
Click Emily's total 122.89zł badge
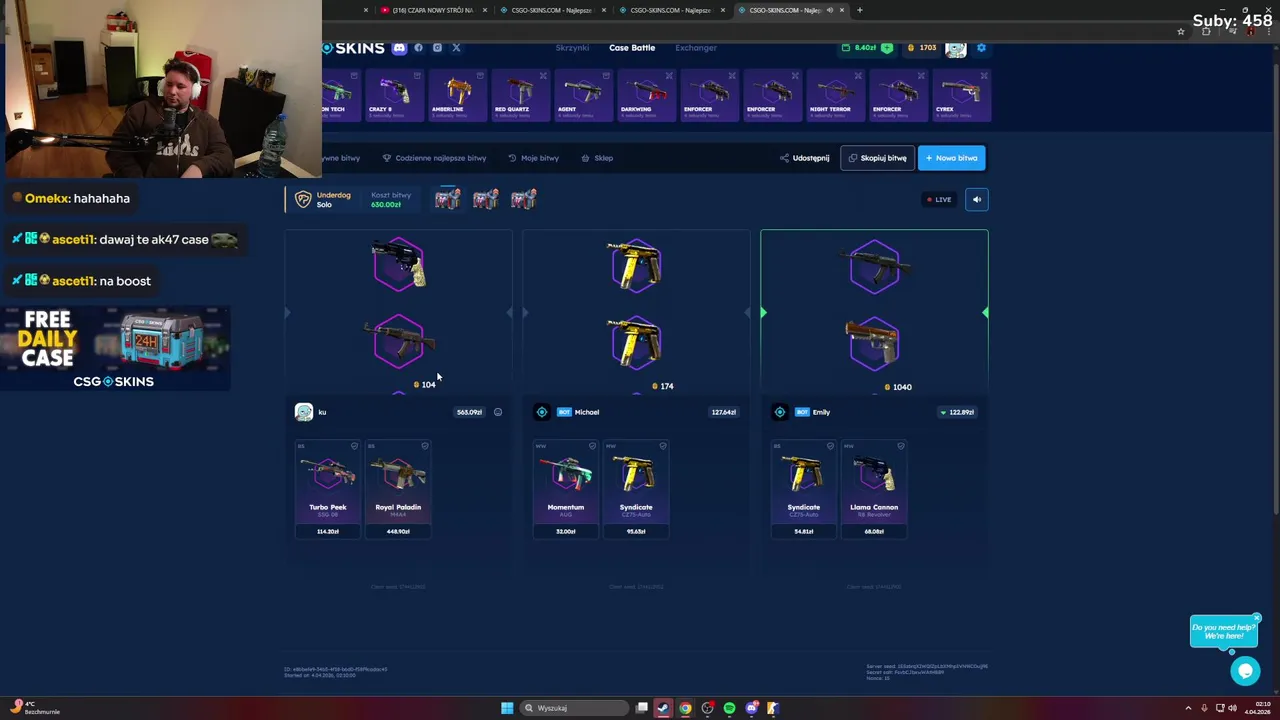coord(958,412)
